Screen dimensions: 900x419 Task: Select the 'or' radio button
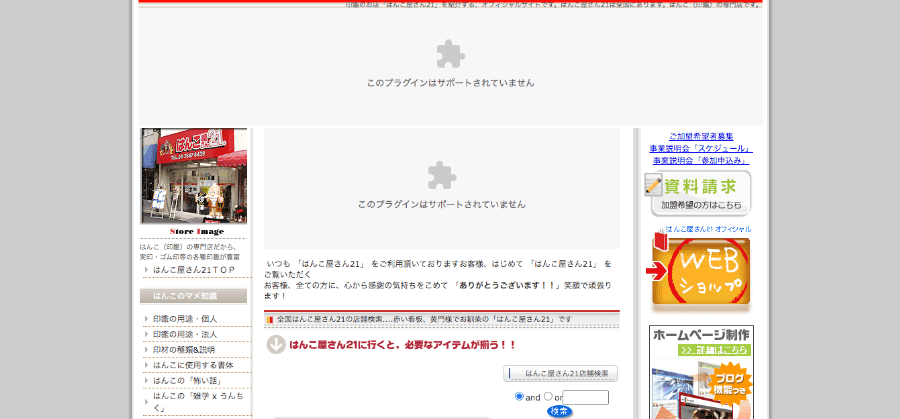click(548, 397)
